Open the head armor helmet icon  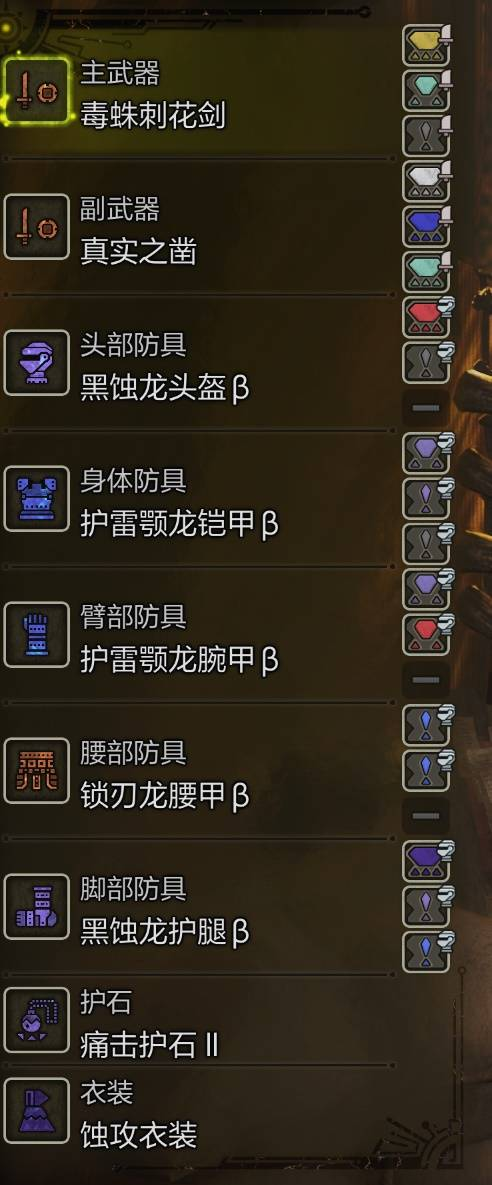36,363
